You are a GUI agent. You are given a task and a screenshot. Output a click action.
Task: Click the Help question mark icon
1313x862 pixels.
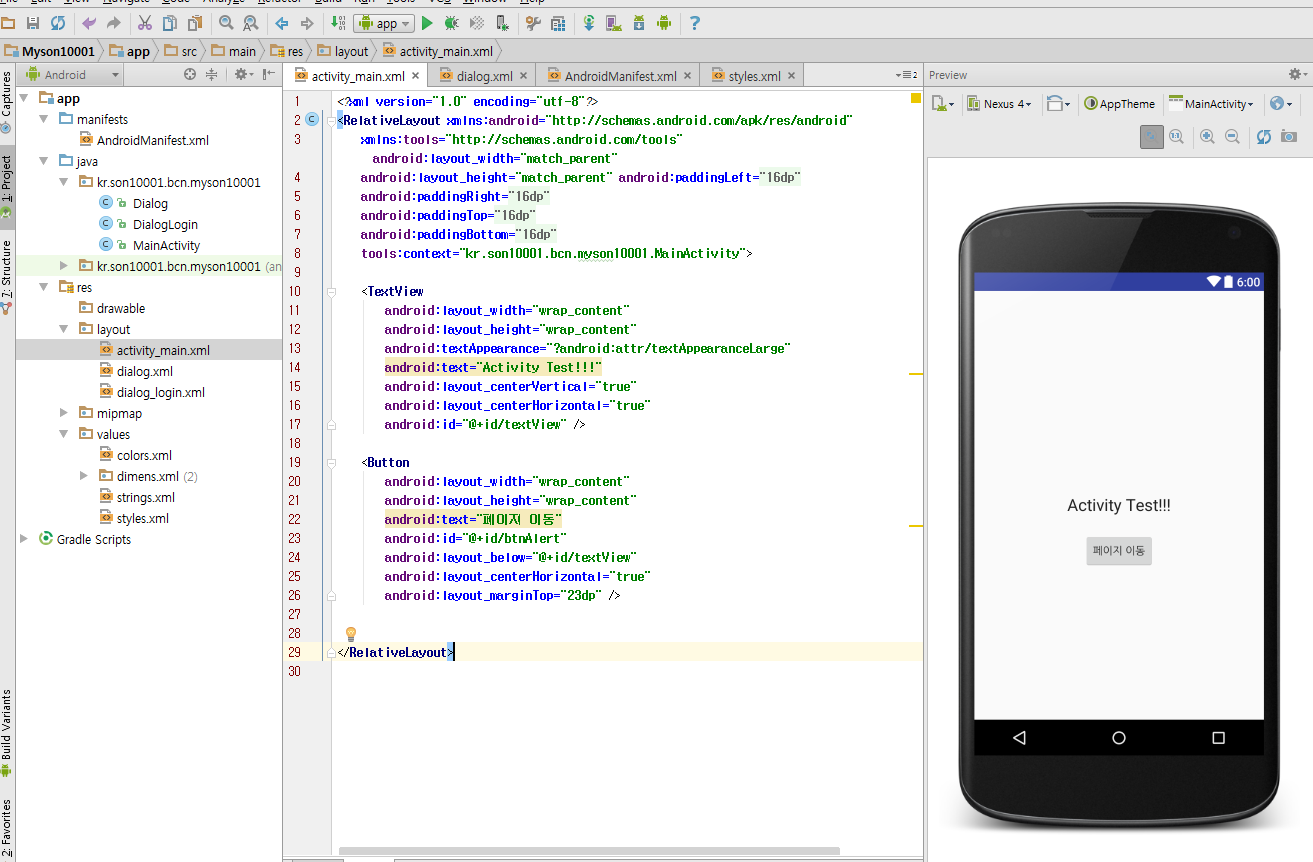pyautogui.click(x=695, y=23)
